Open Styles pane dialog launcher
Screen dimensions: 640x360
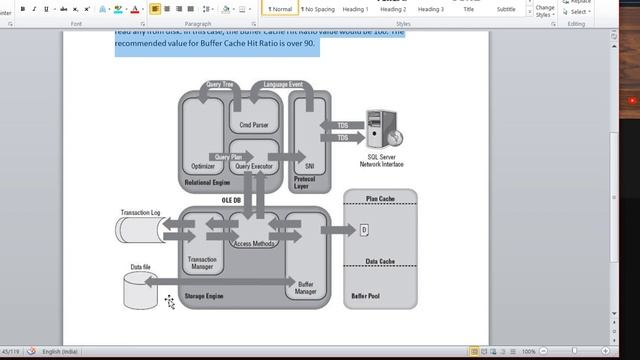click(553, 24)
